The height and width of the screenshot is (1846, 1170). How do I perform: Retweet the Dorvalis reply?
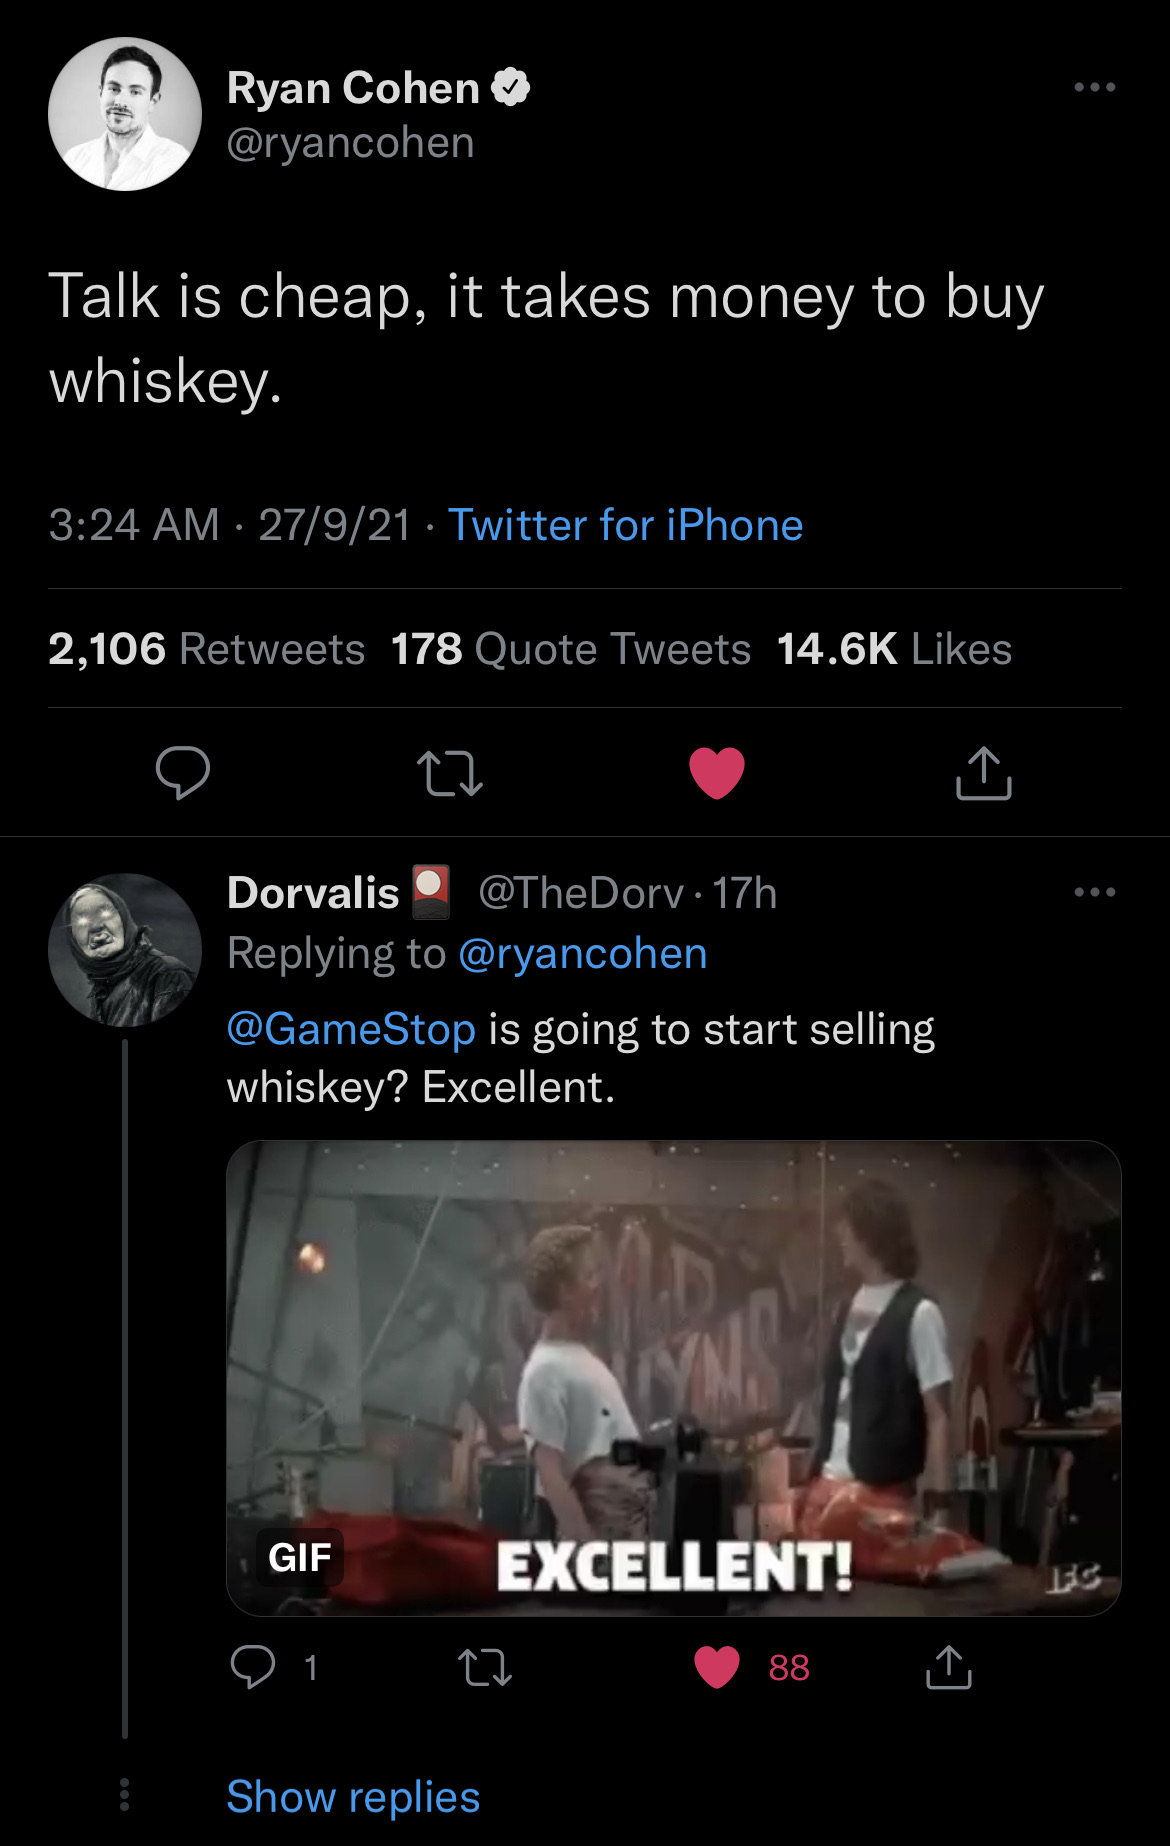coord(485,1667)
